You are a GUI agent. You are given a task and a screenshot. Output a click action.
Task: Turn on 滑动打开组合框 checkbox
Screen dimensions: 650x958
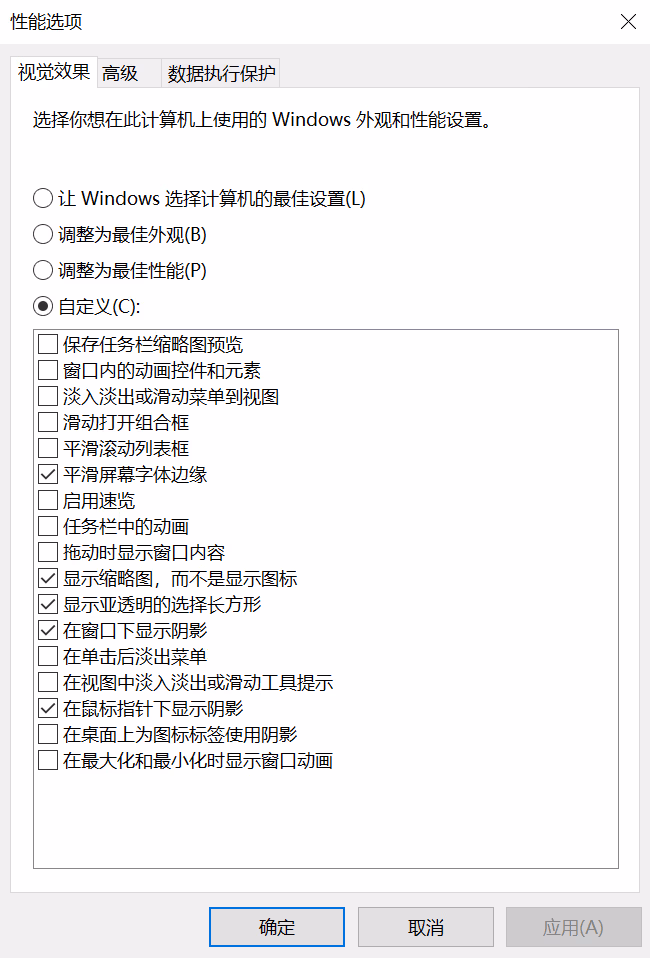[x=48, y=423]
